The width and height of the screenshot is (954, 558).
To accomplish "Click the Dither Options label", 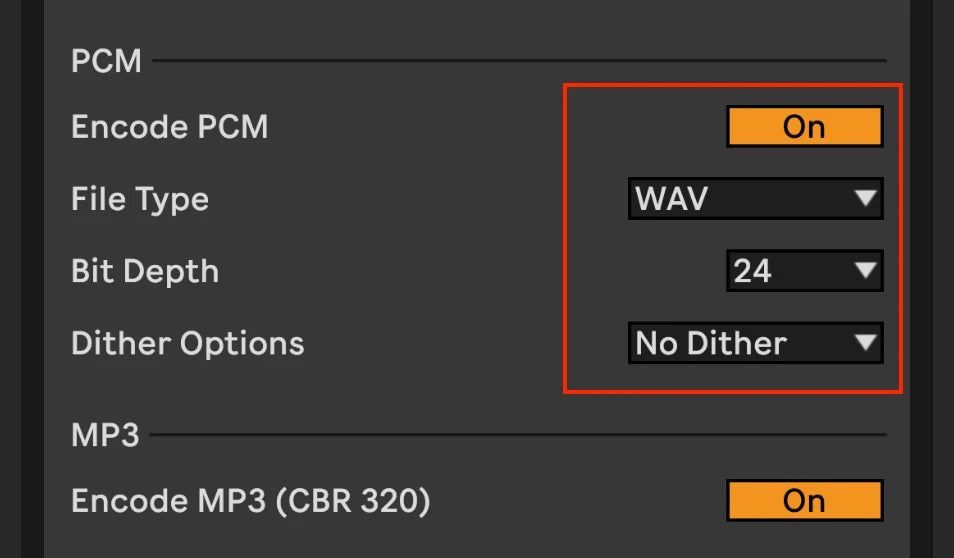I will (x=188, y=344).
